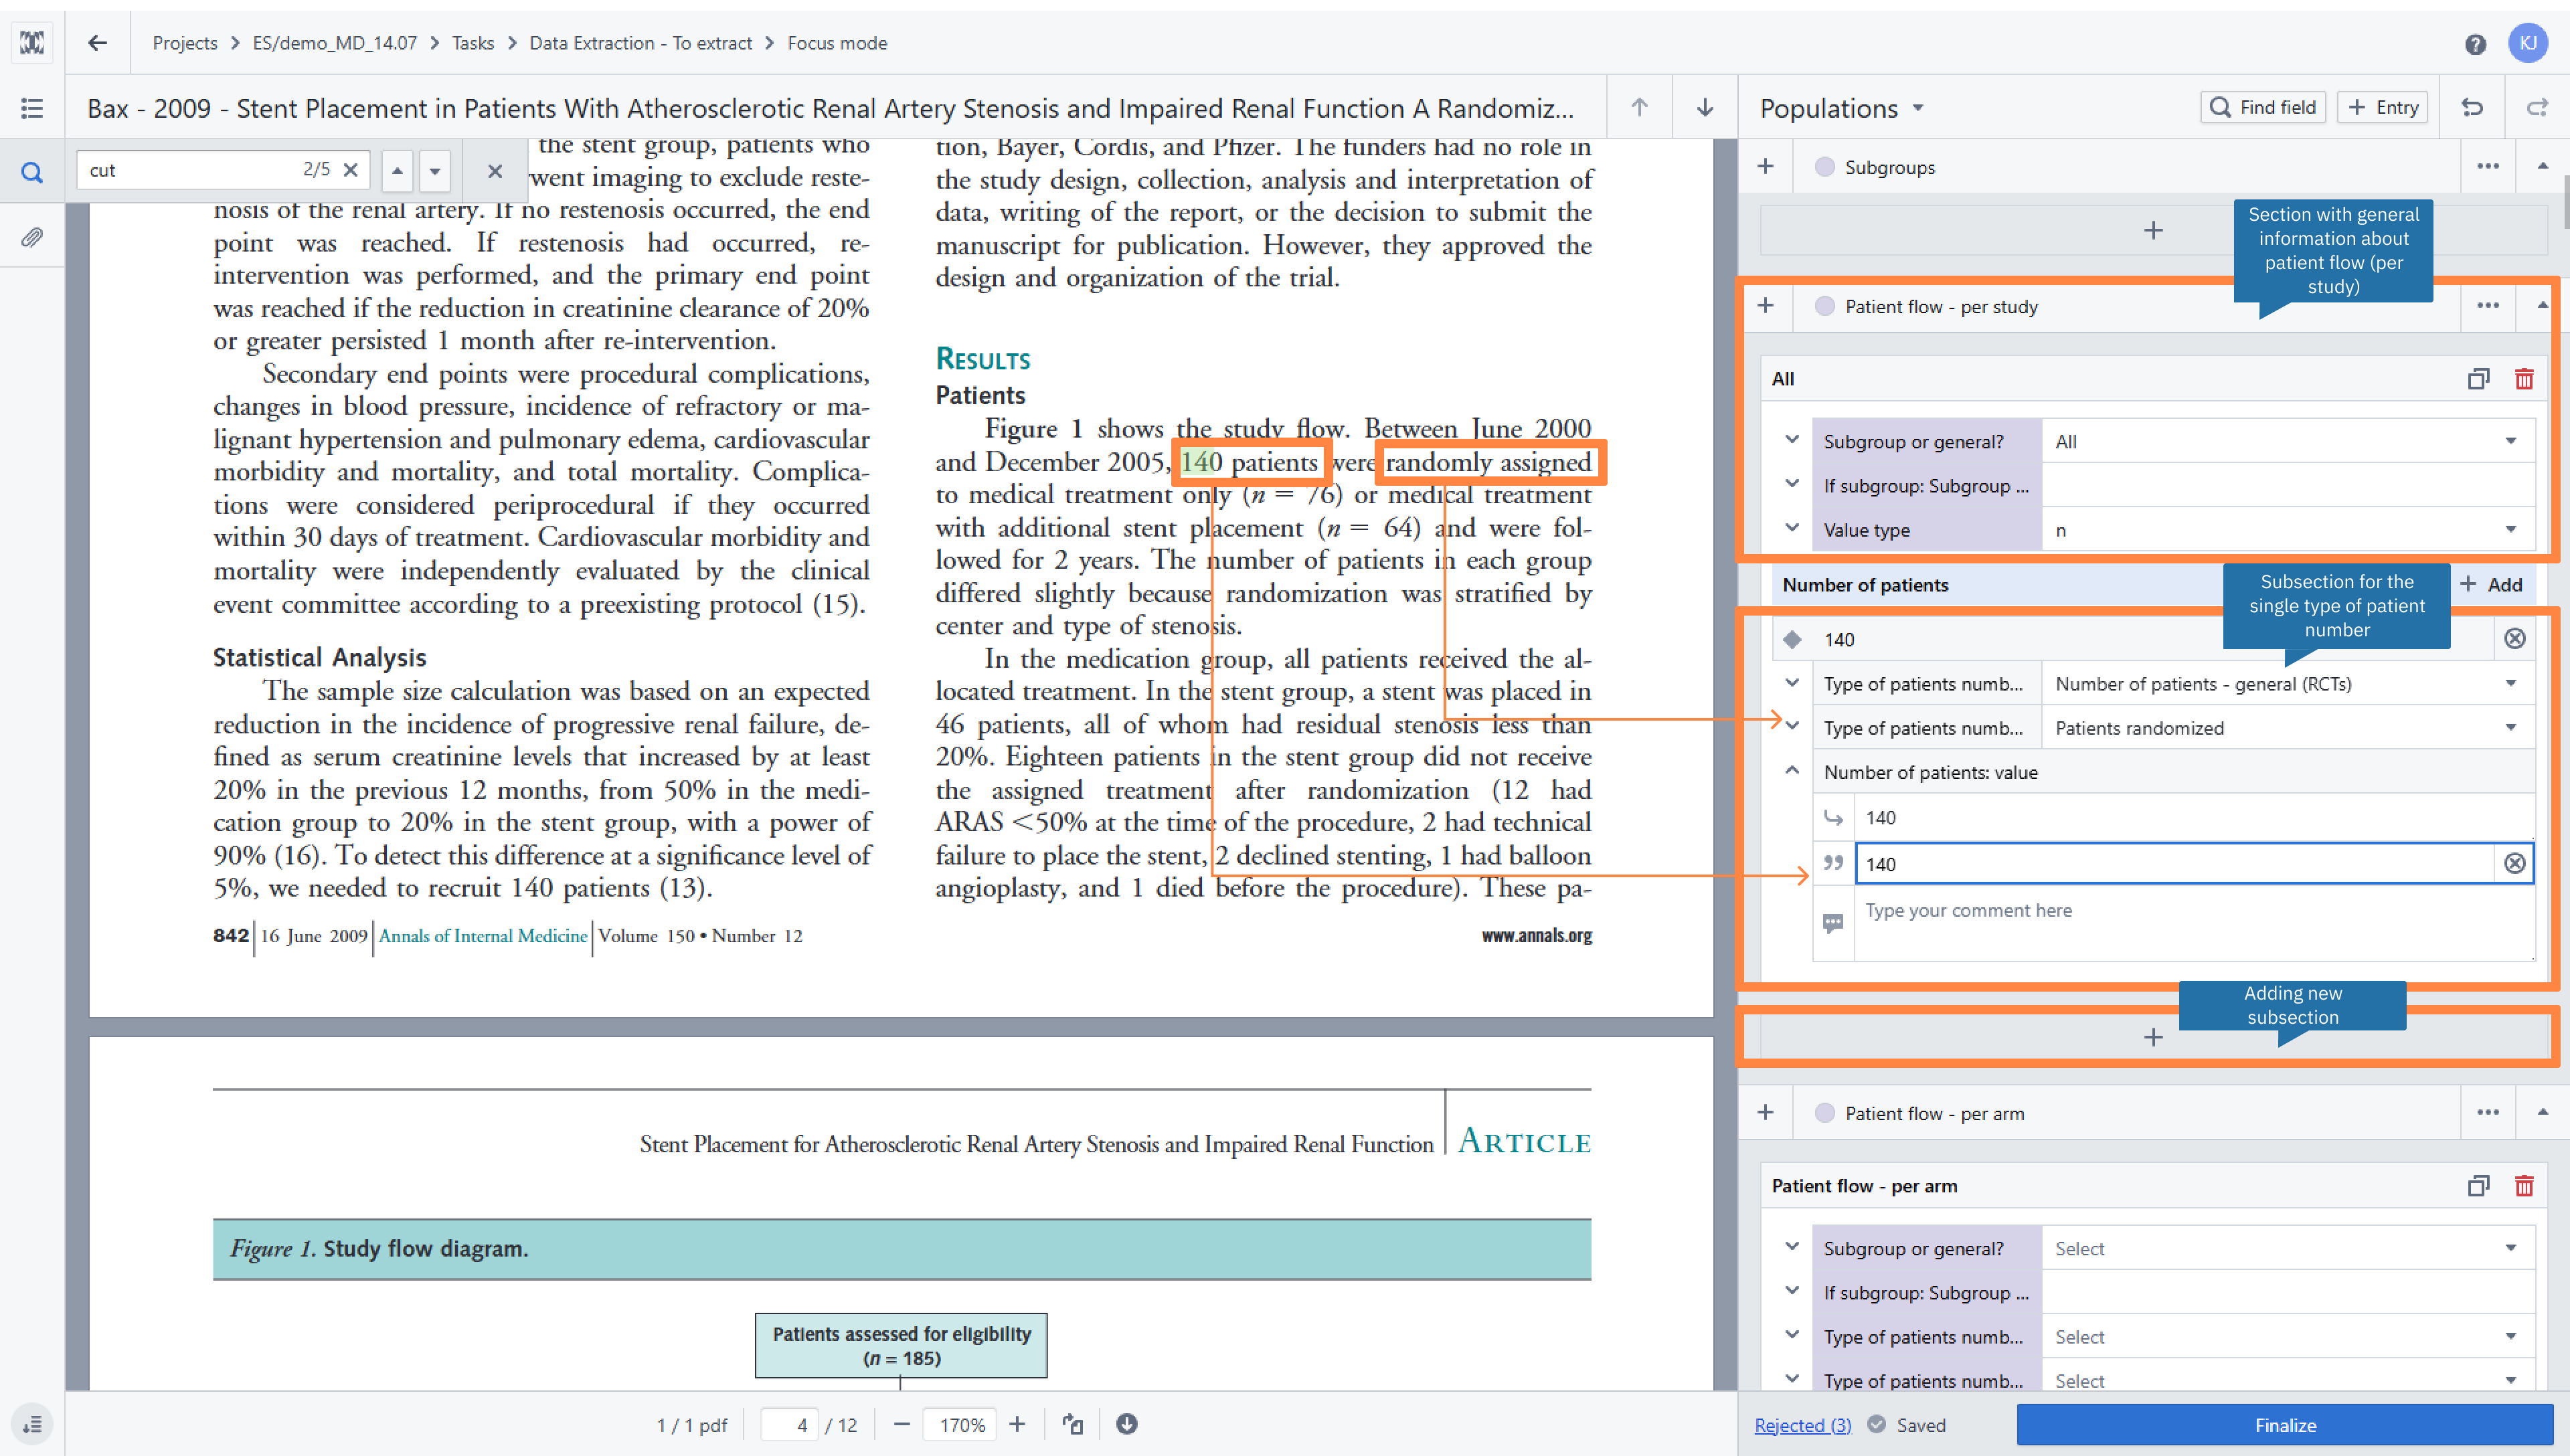2570x1456 pixels.
Task: Zoom in the PDF with plus
Action: point(1017,1424)
